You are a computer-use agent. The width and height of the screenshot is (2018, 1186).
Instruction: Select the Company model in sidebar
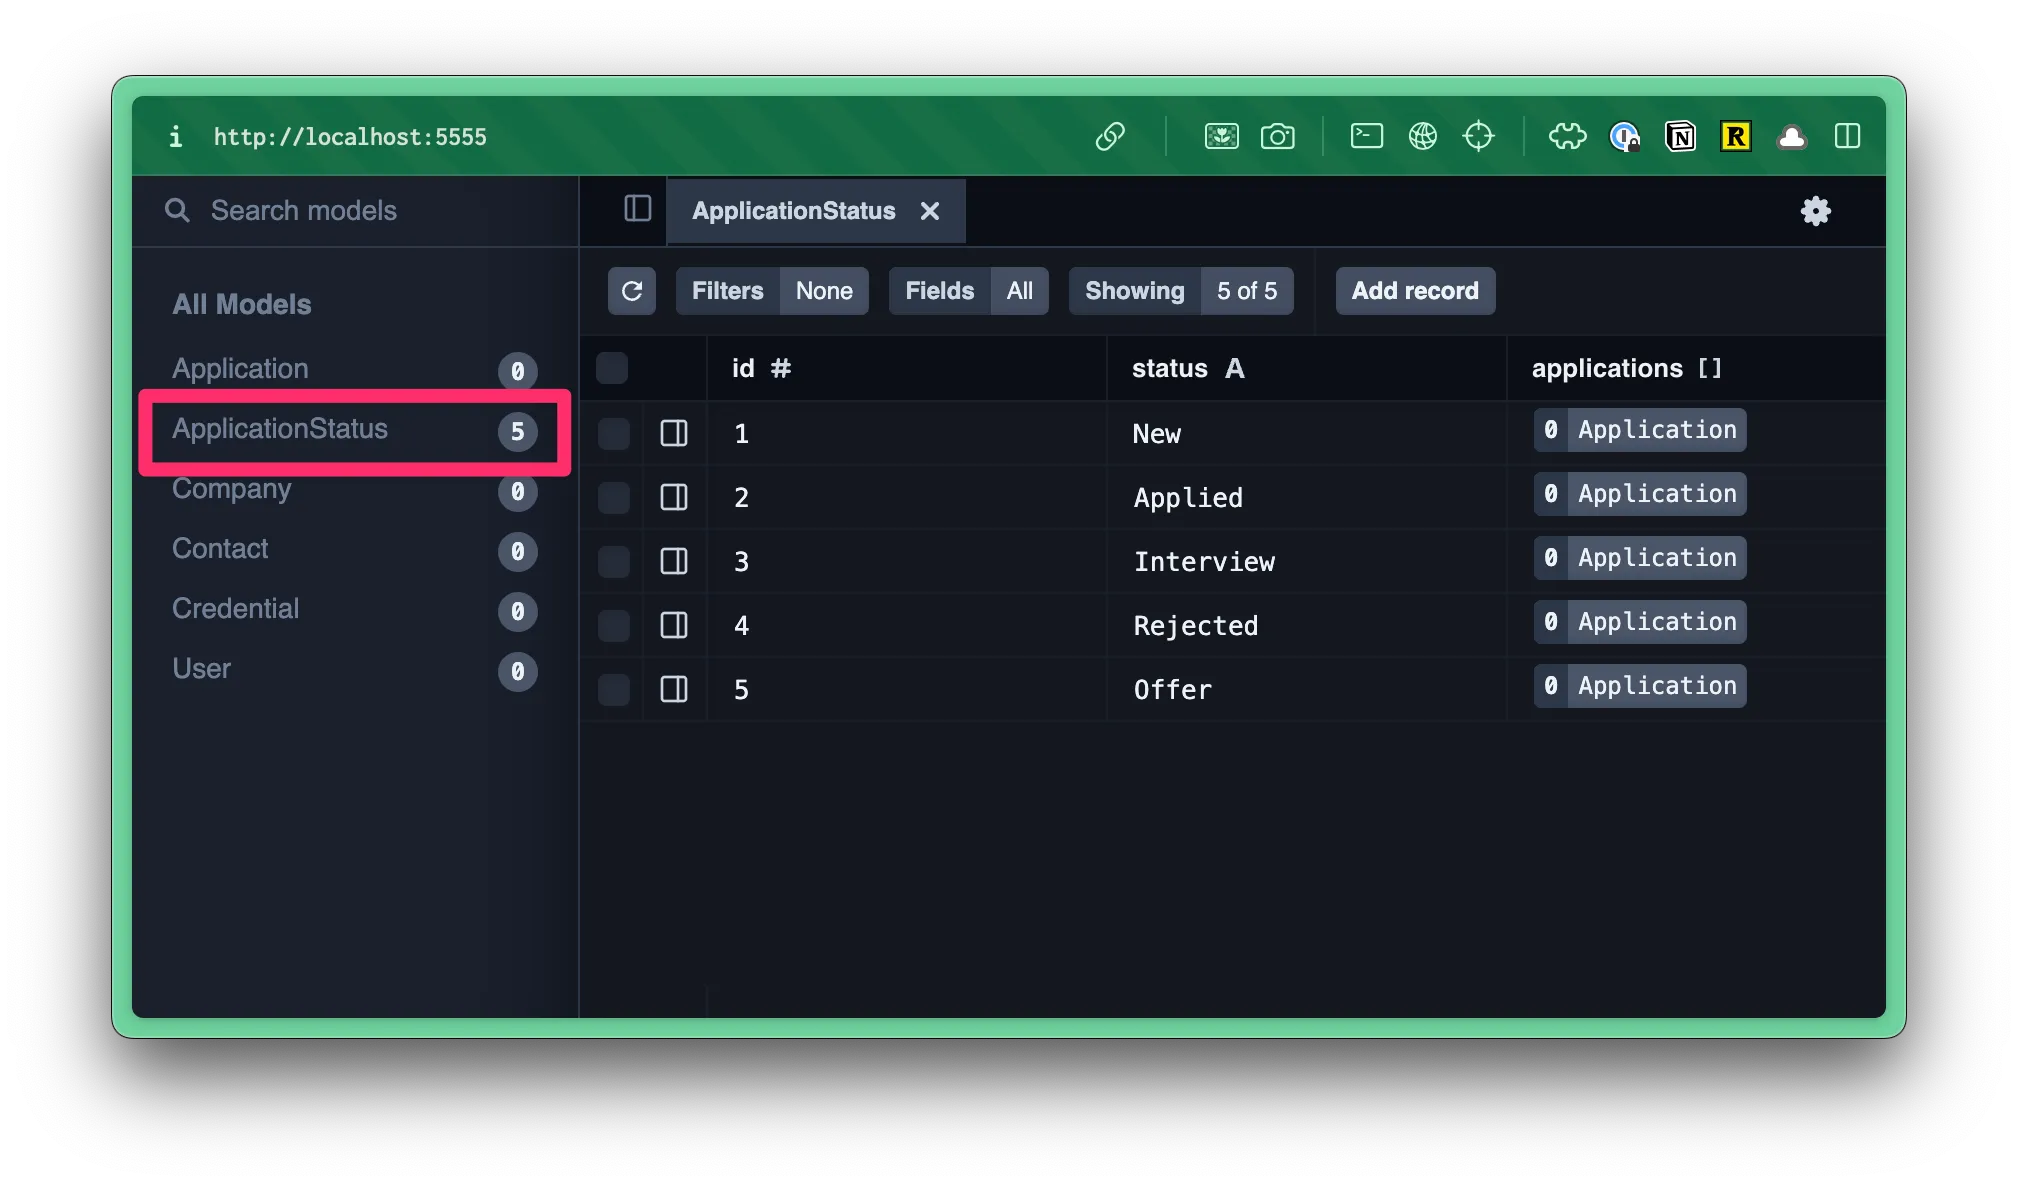[x=232, y=490]
